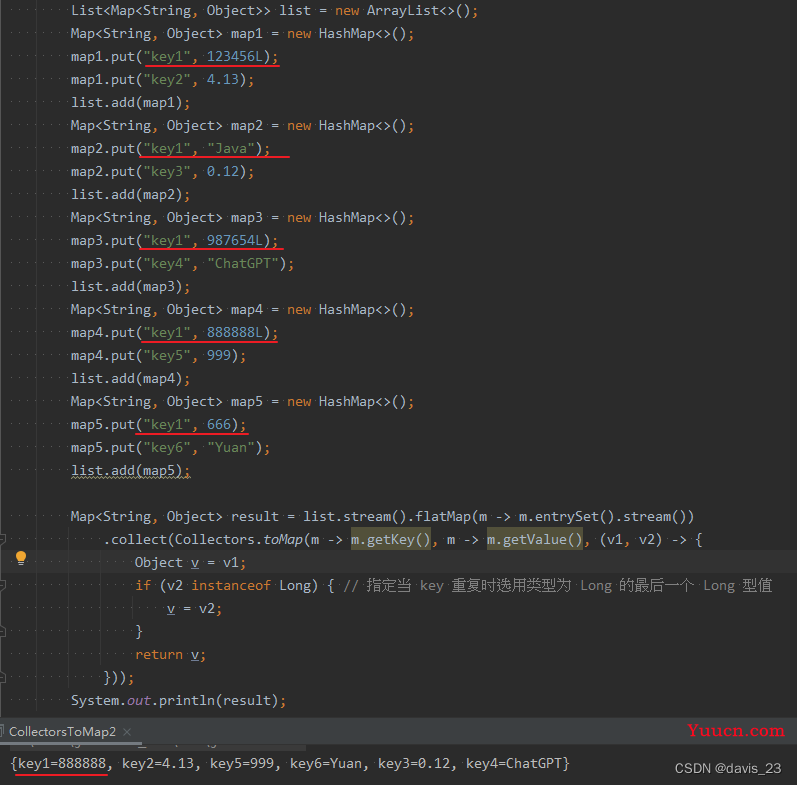This screenshot has height=785, width=797.
Task: Click the yellow lightbulb quick-fix icon
Action: pos(21,558)
